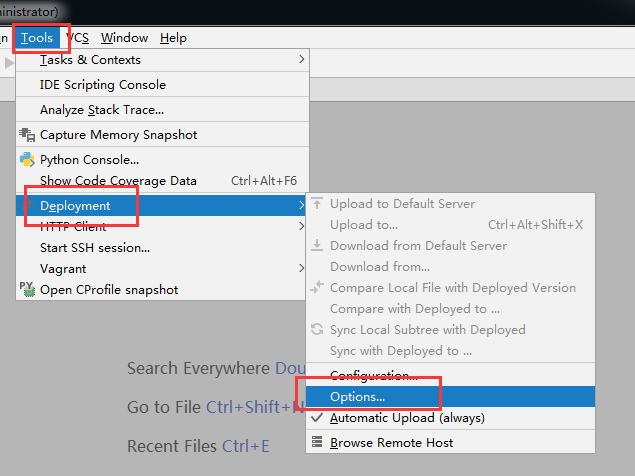Open the Tools menu
The height and width of the screenshot is (476, 635).
pyautogui.click(x=37, y=38)
